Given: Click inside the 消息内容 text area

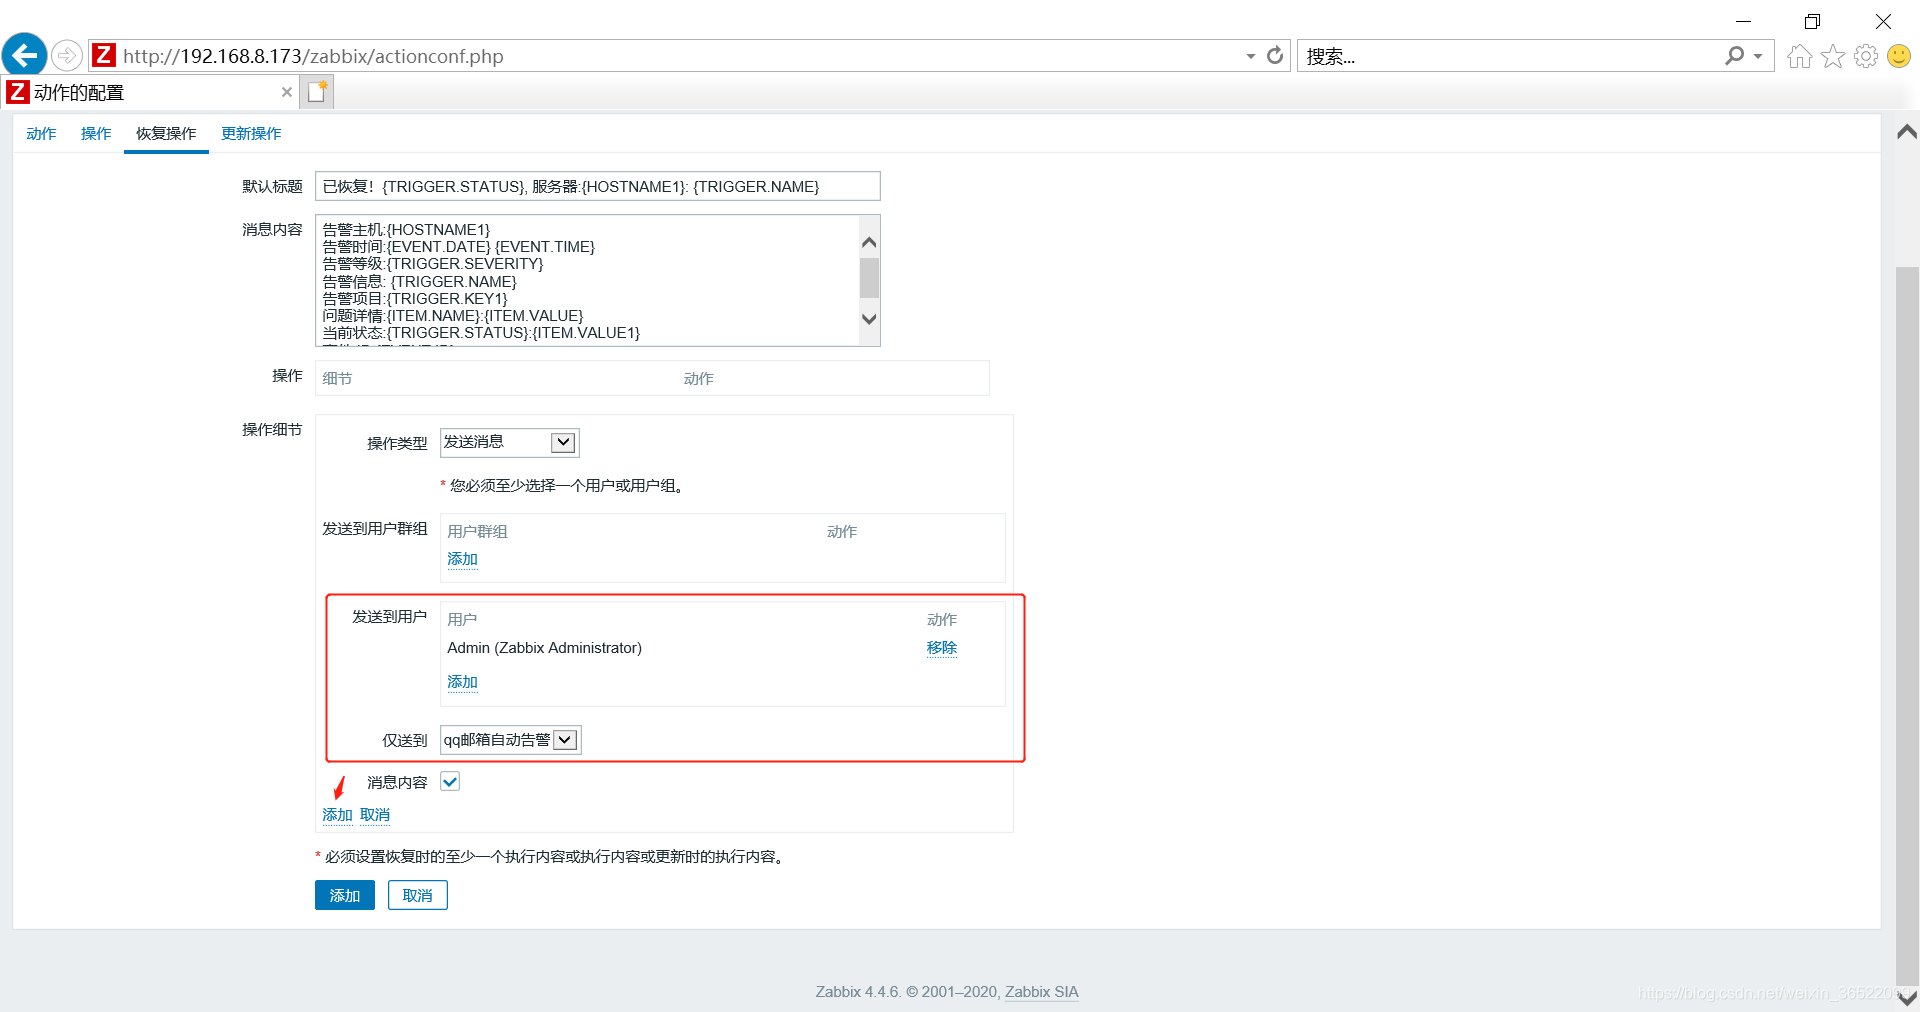Looking at the screenshot, I should click(588, 280).
